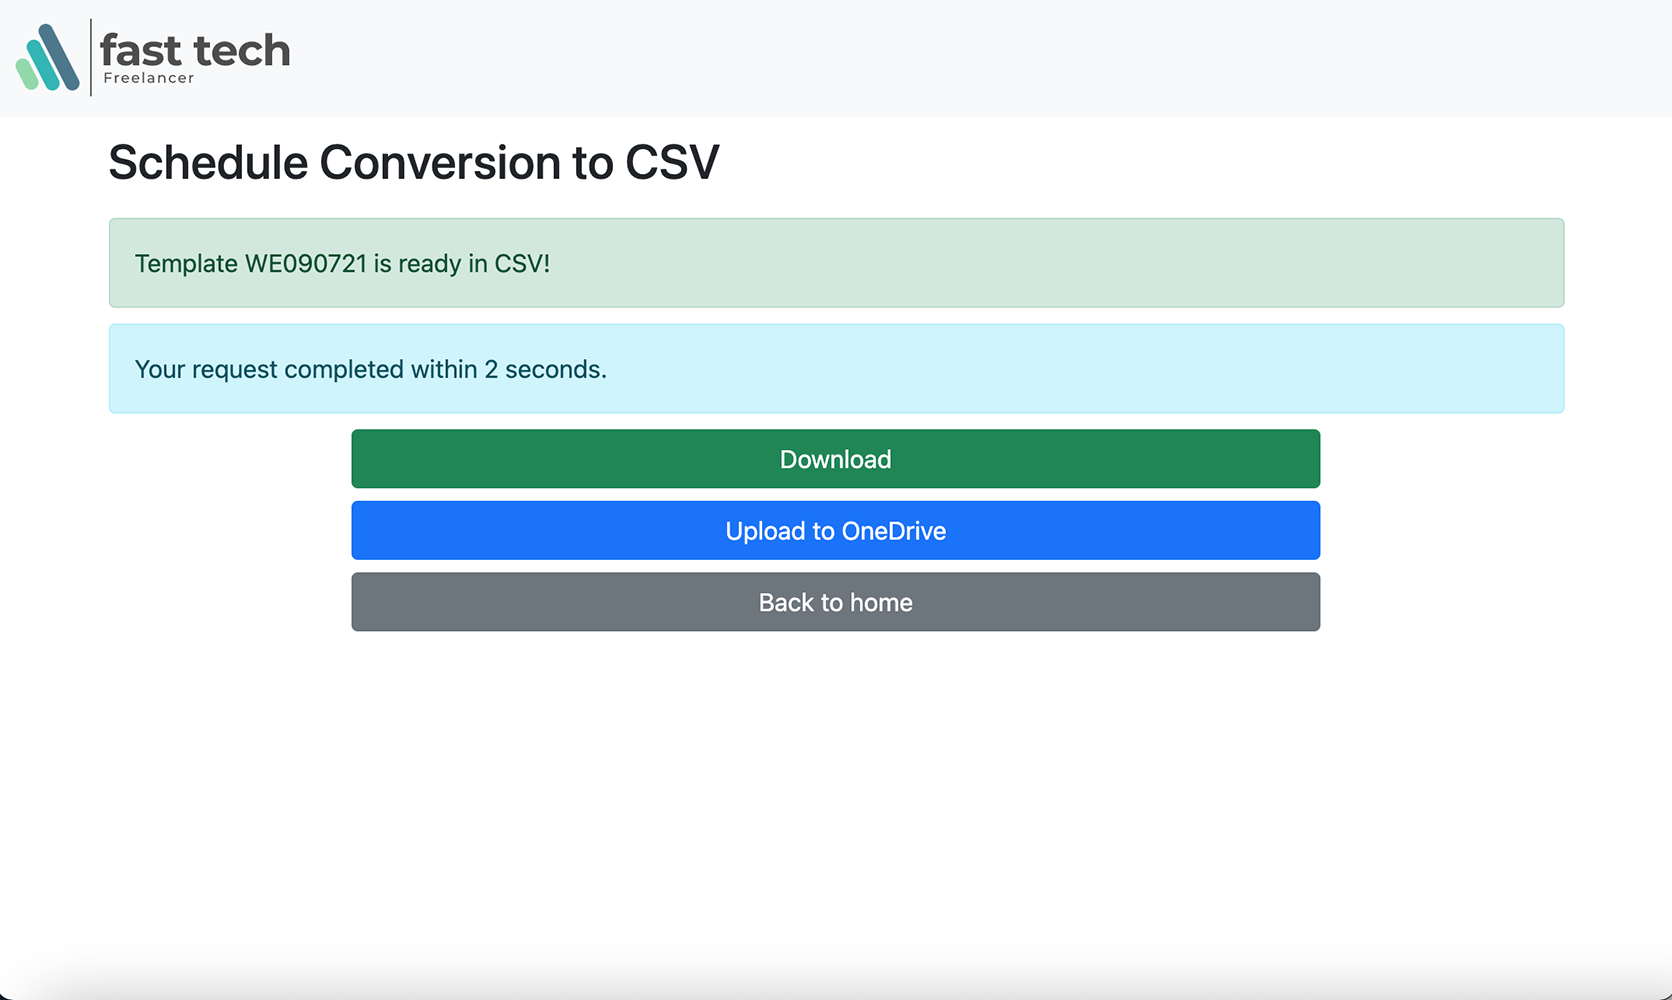This screenshot has height=1000, width=1672.
Task: Click the "CSV" word ending the page heading
Action: point(672,162)
